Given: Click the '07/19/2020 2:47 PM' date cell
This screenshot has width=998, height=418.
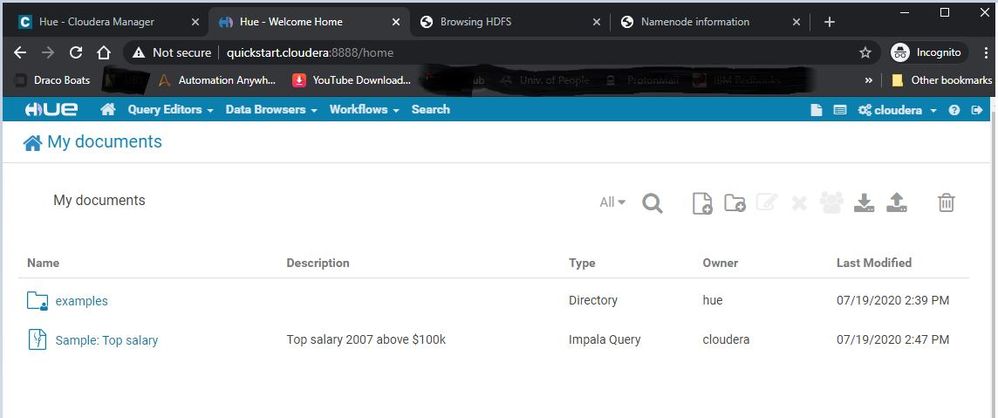Looking at the screenshot, I should click(x=892, y=340).
